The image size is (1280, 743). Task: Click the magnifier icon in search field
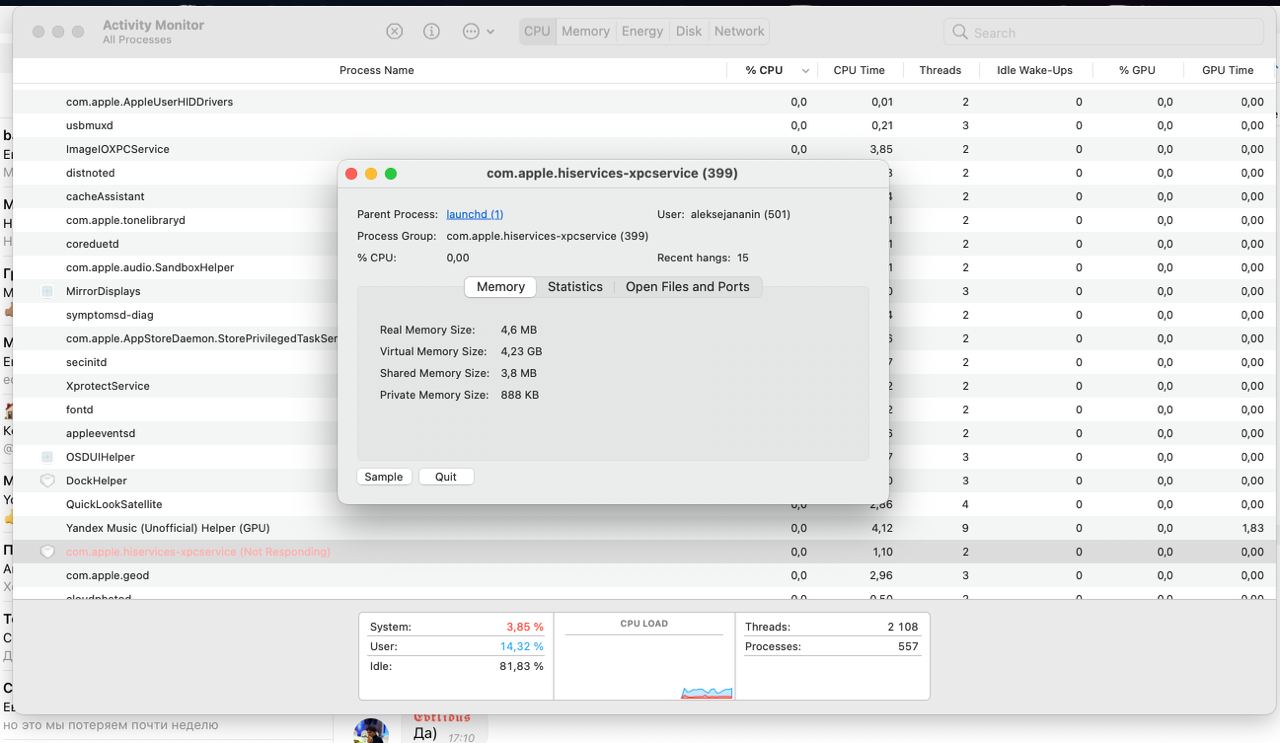[960, 32]
